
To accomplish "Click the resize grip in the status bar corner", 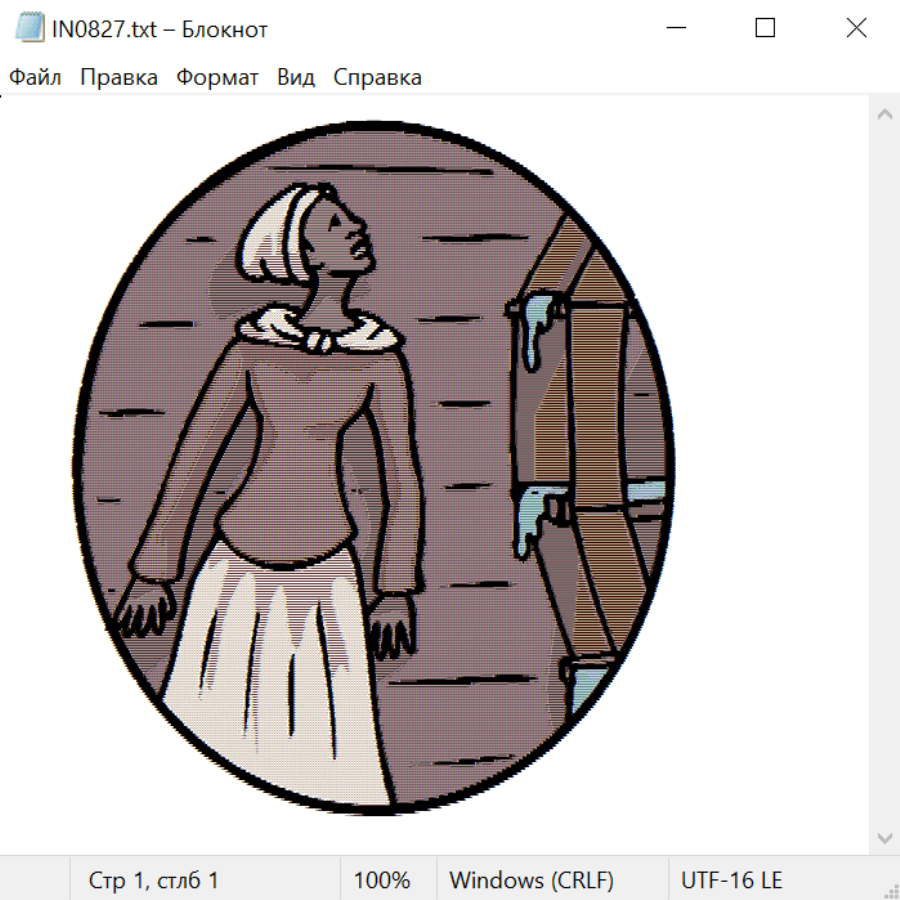I will tap(889, 889).
